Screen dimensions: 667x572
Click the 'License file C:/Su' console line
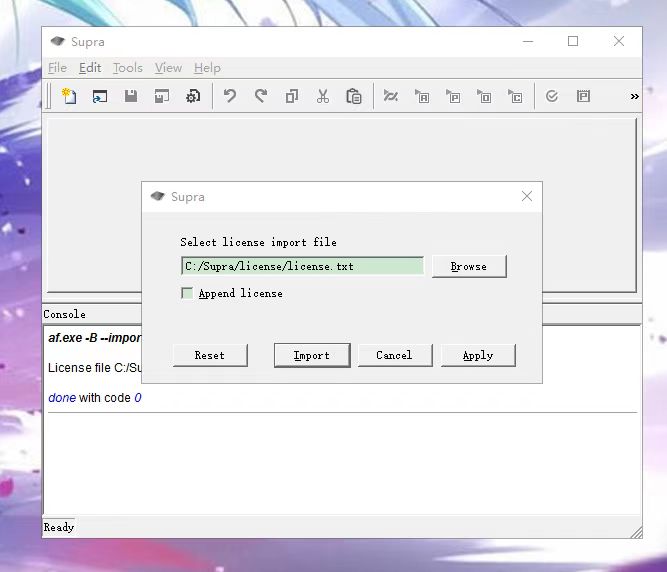pyautogui.click(x=94, y=367)
